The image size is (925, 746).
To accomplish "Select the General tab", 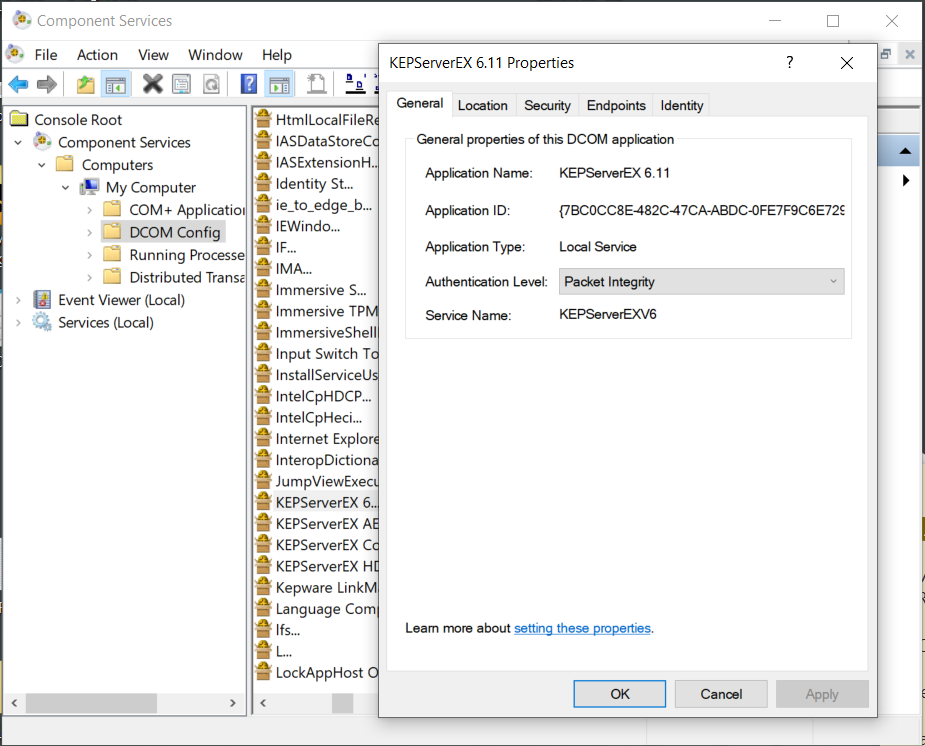I will tap(419, 103).
